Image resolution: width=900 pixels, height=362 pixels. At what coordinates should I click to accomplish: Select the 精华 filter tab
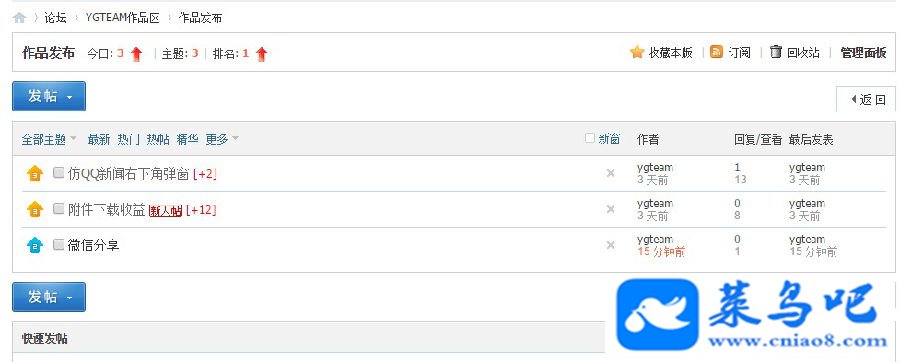[187, 139]
